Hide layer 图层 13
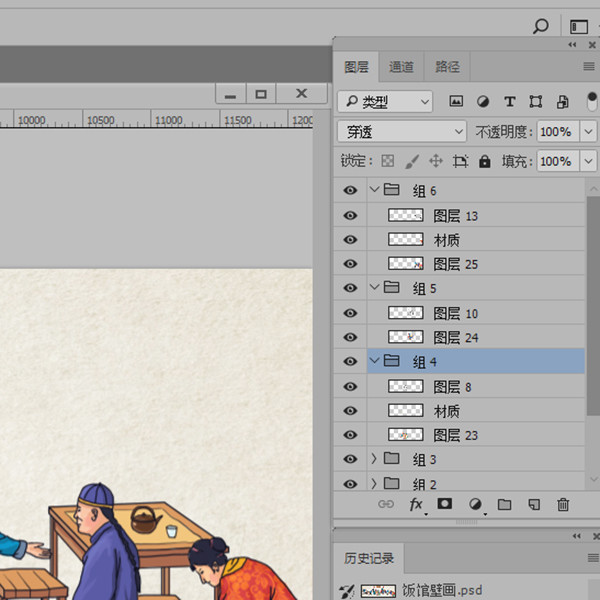 tap(350, 215)
